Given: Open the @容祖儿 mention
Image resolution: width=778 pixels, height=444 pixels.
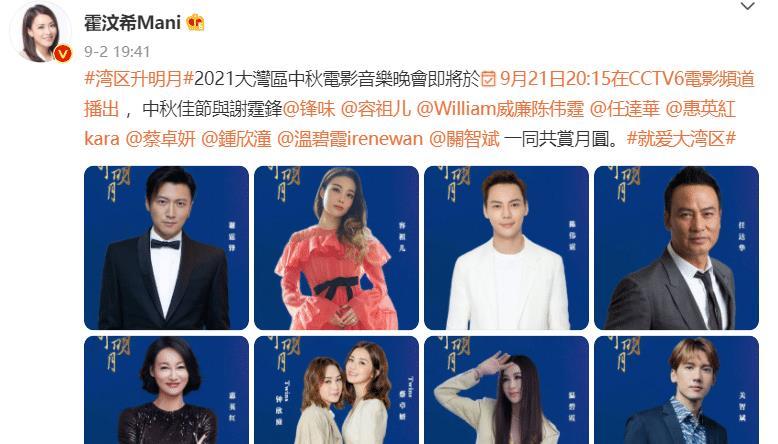Looking at the screenshot, I should click(376, 109).
